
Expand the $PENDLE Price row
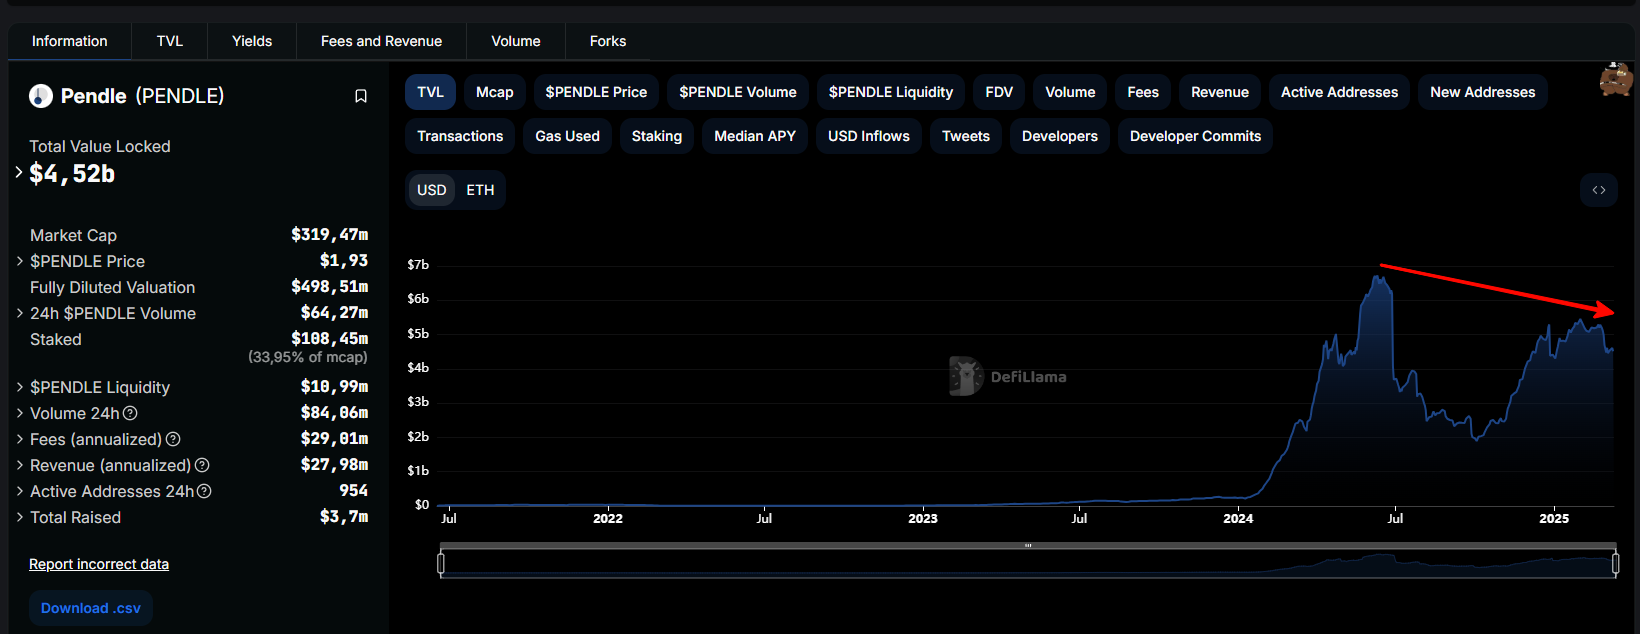(x=20, y=261)
